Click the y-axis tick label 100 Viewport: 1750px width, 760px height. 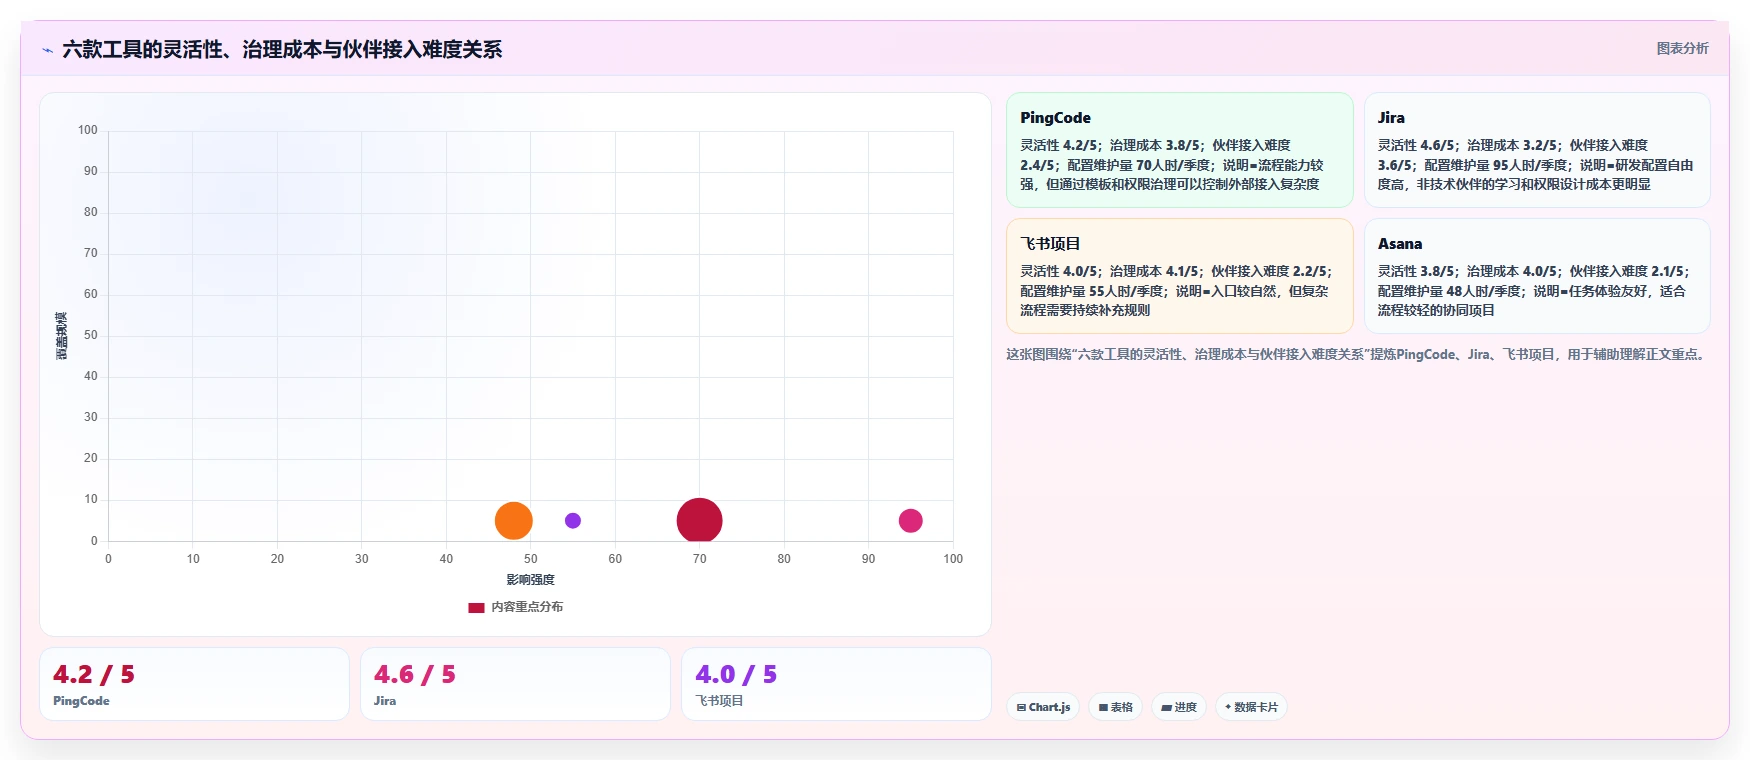[88, 130]
